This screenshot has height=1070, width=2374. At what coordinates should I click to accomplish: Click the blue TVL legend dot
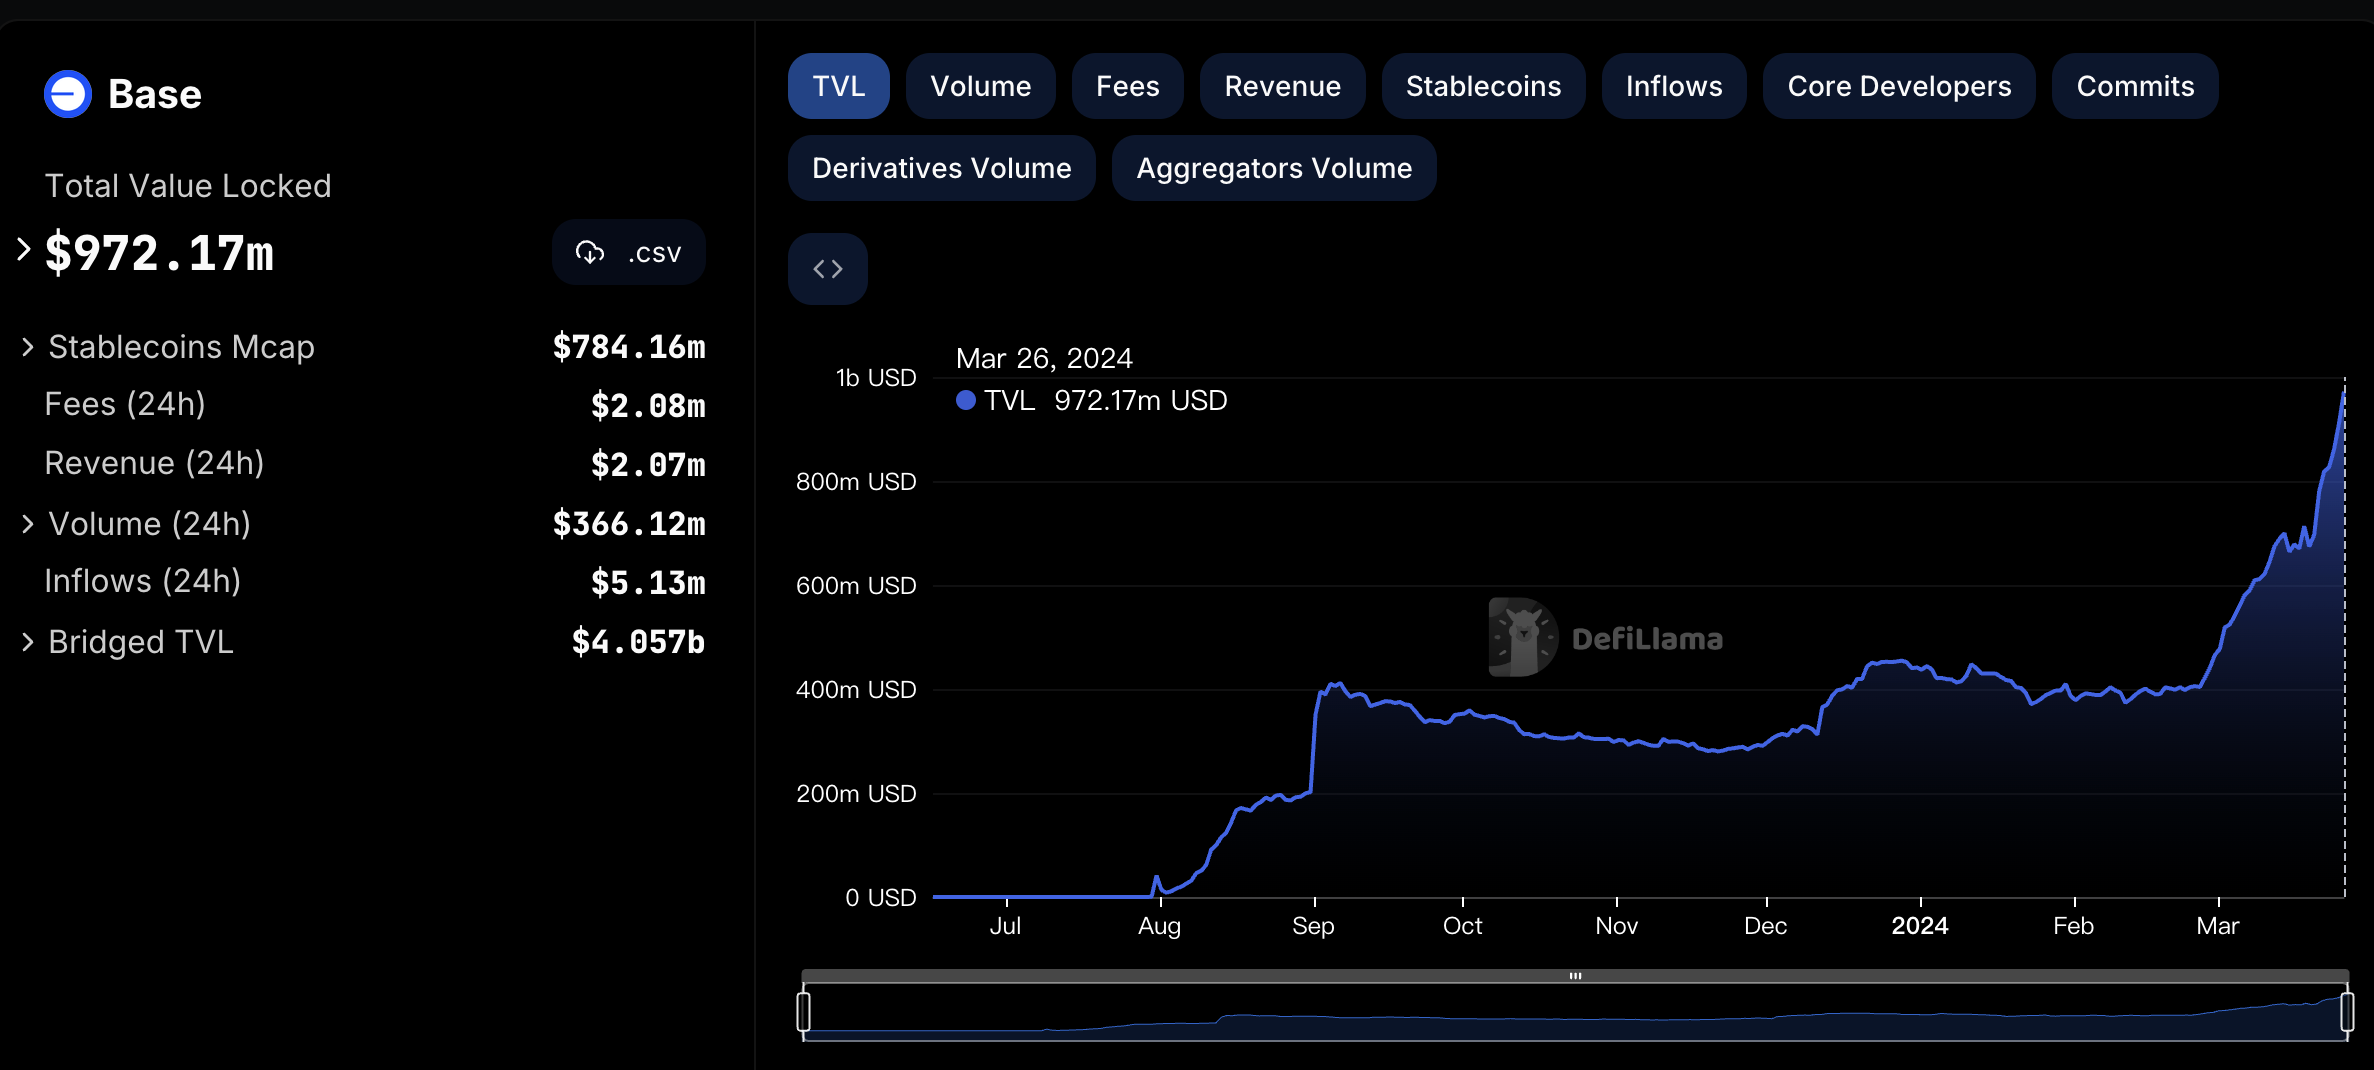tap(966, 400)
